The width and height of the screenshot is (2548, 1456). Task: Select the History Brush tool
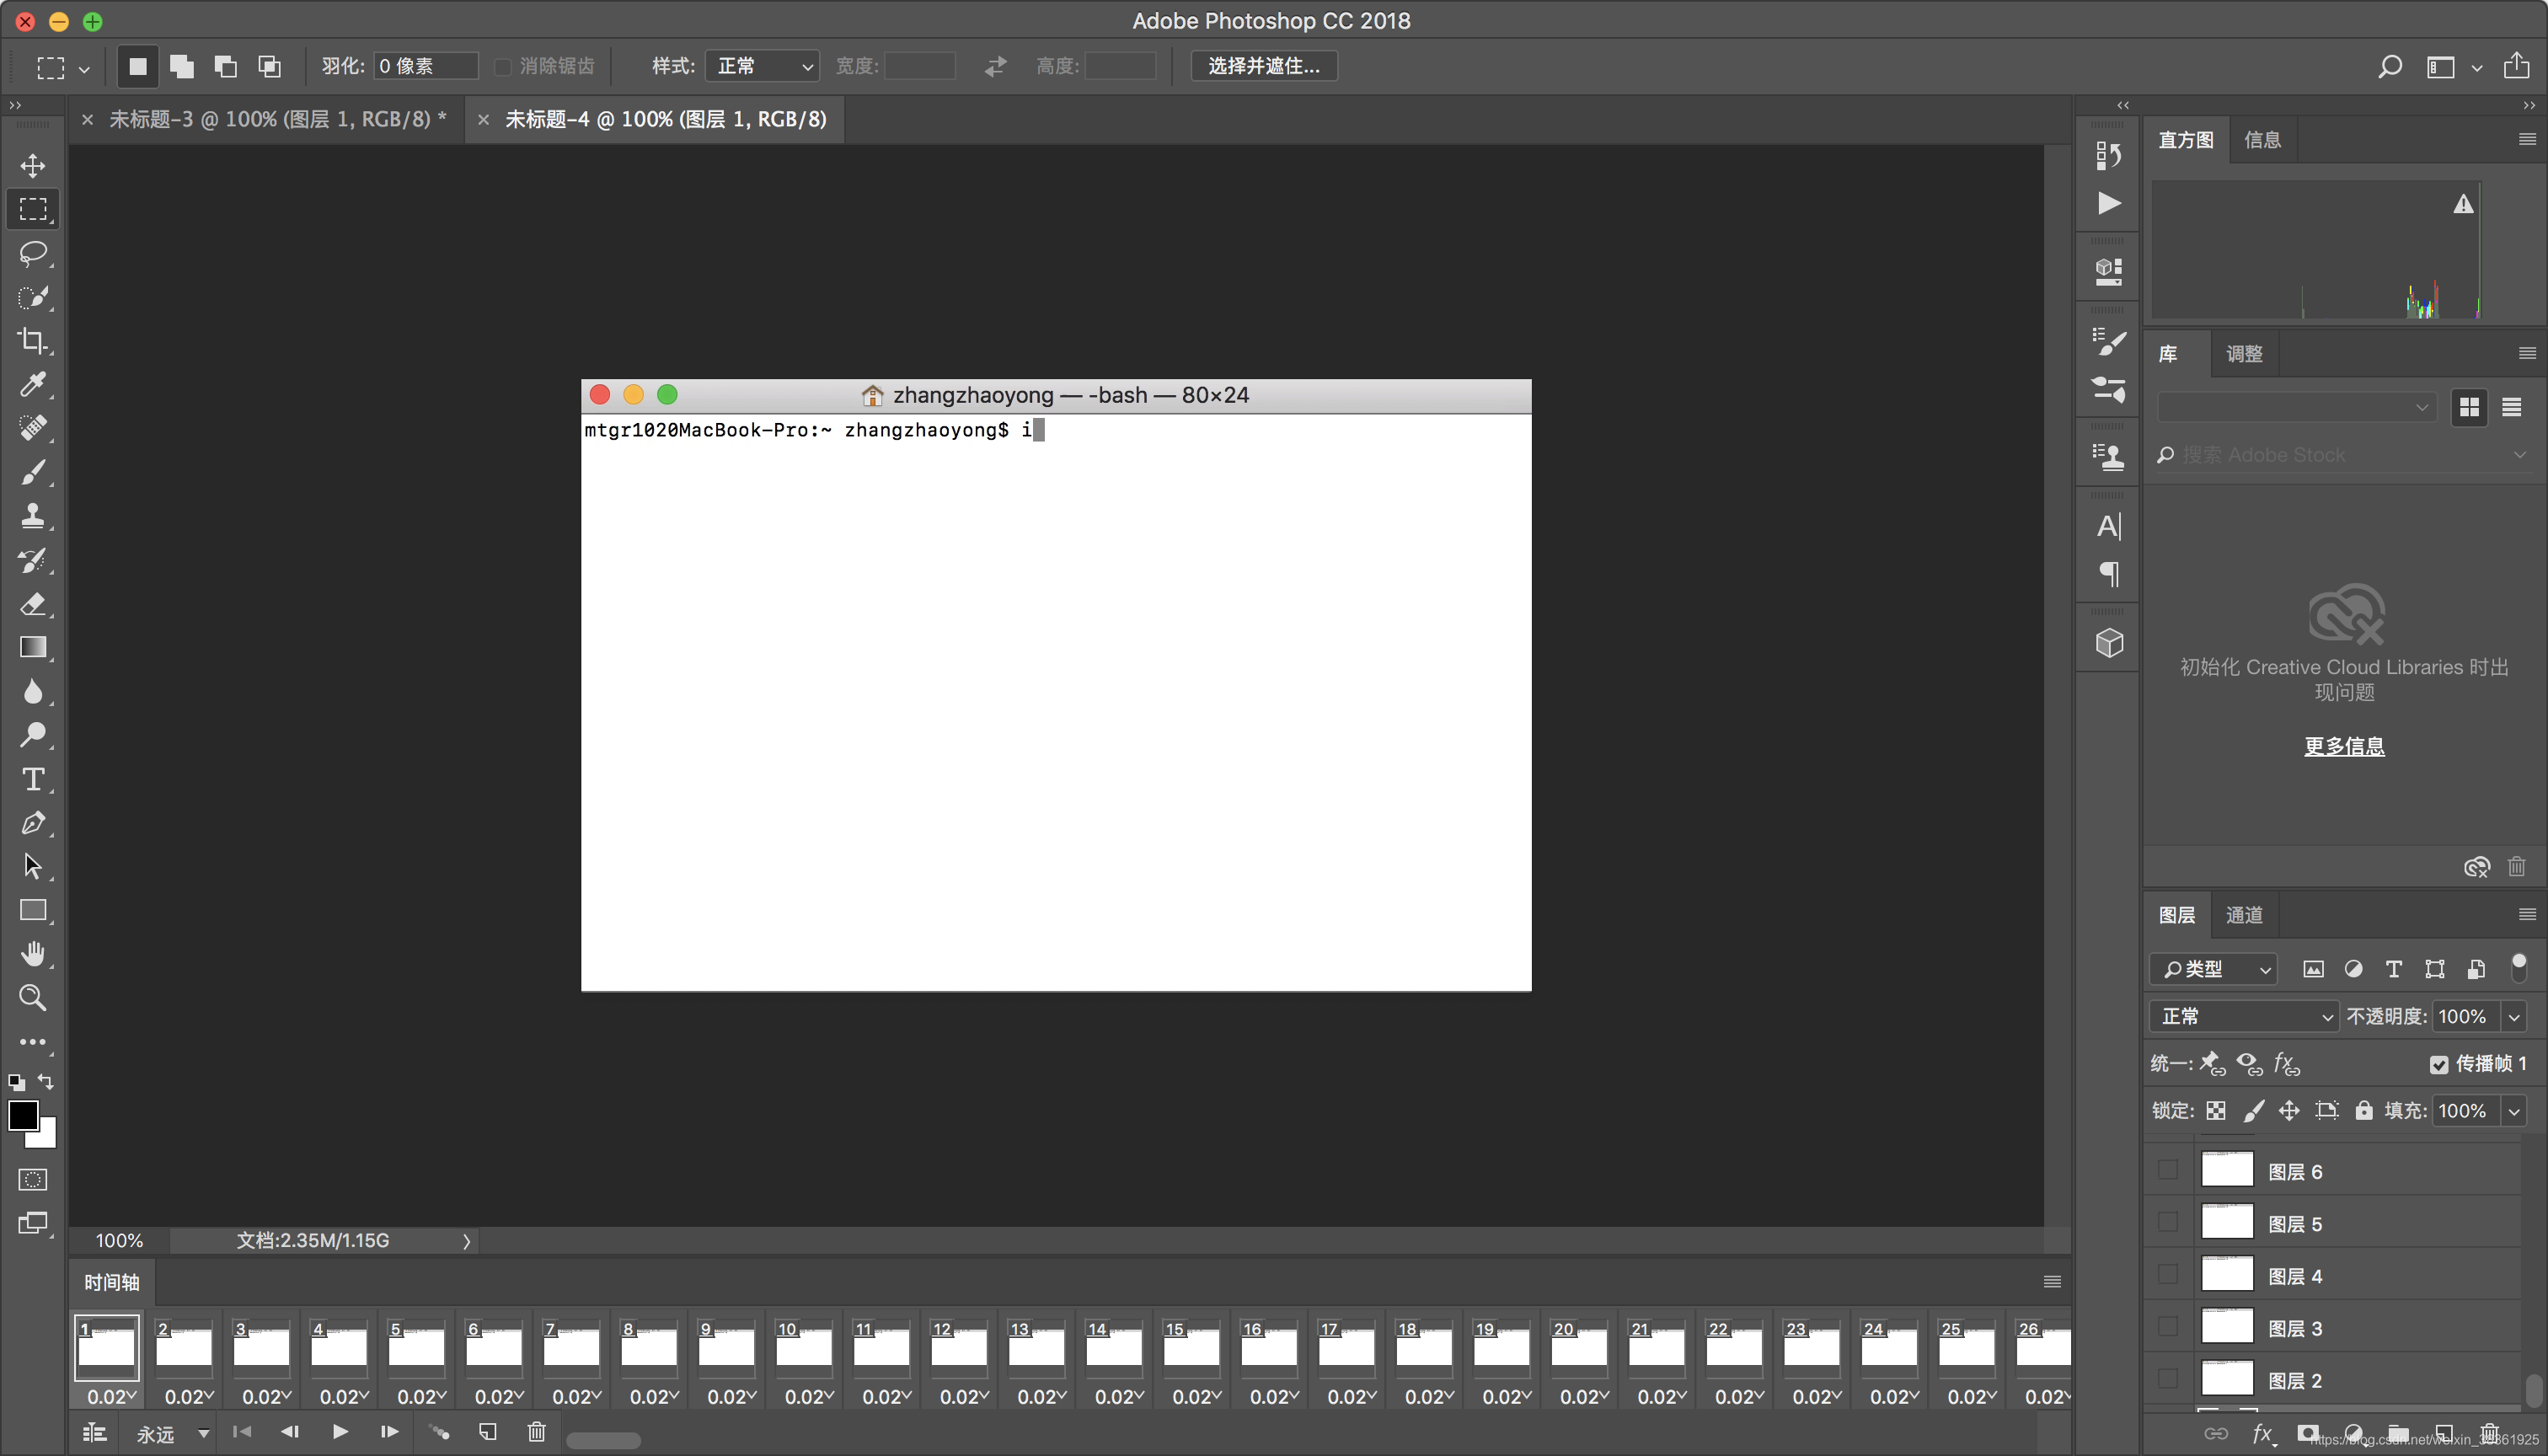tap(33, 560)
